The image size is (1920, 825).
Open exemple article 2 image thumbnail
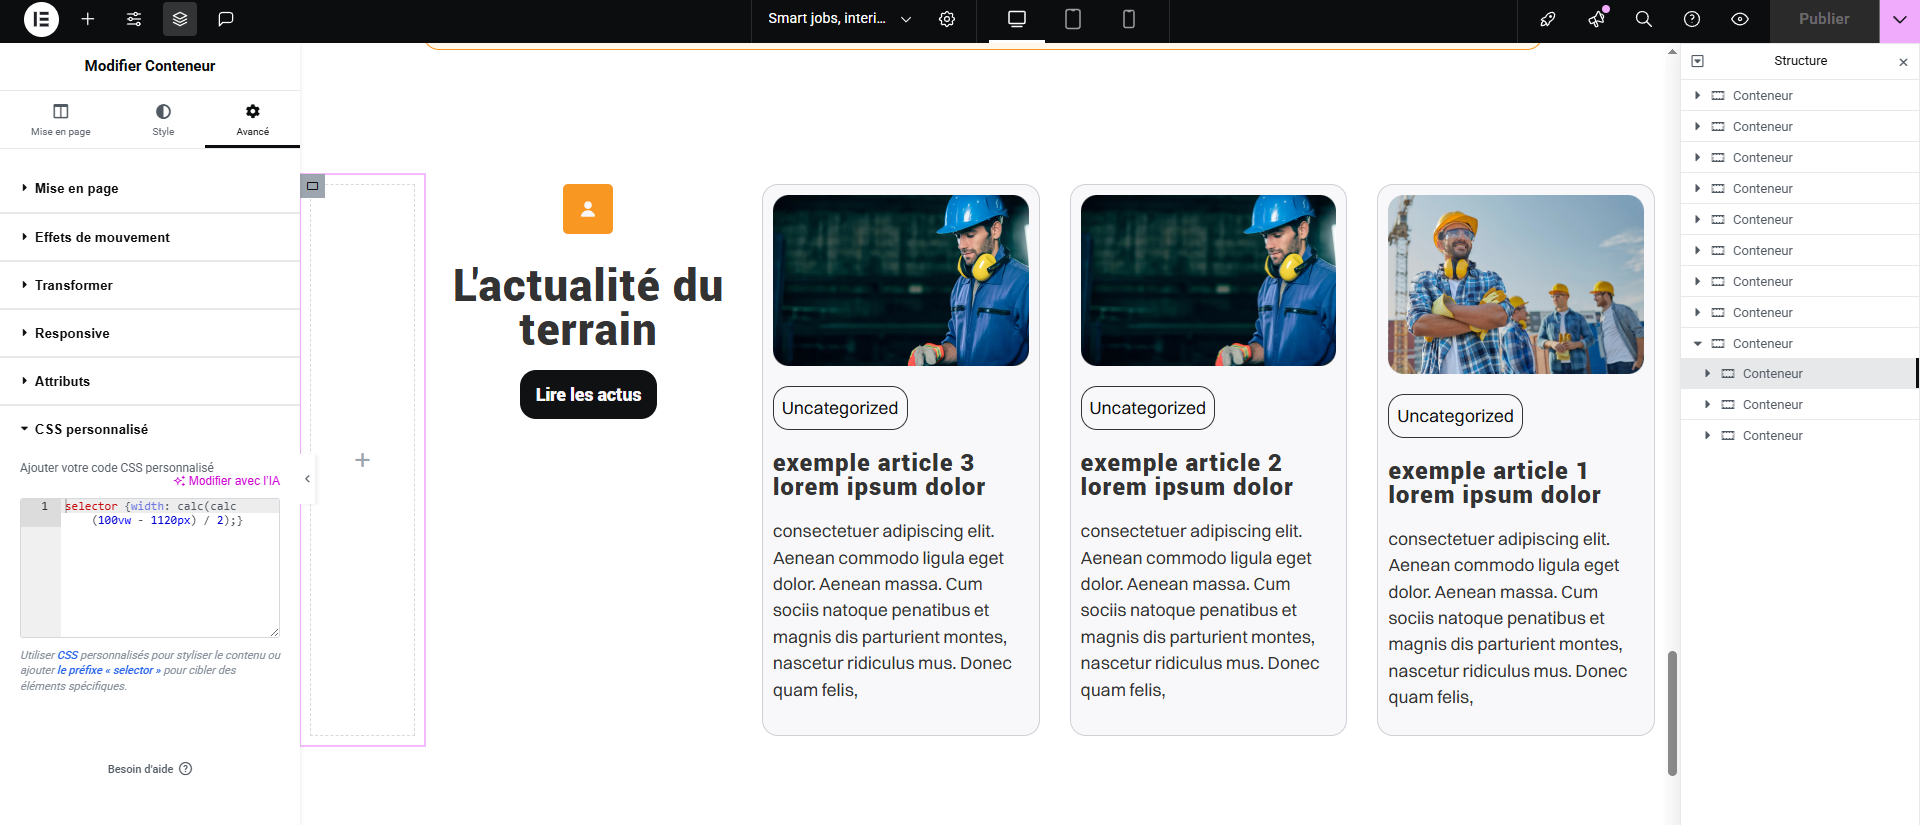click(1208, 280)
